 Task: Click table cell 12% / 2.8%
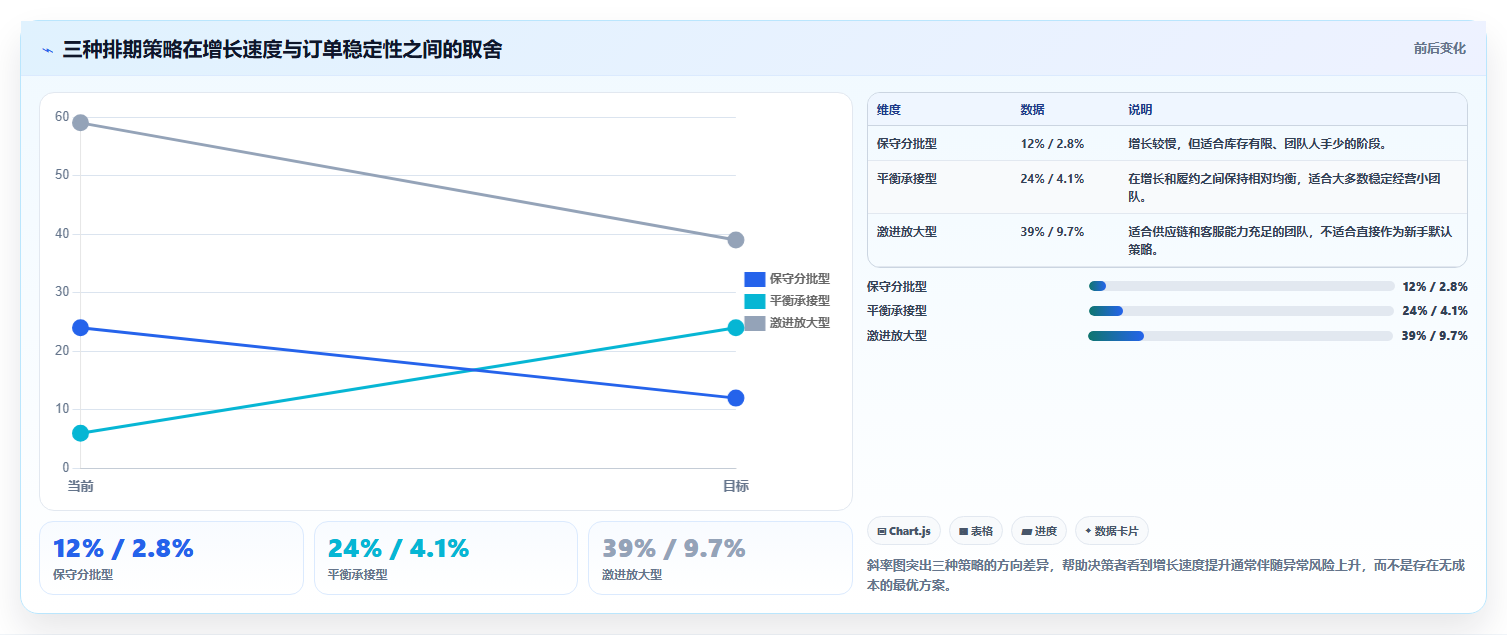pyautogui.click(x=1052, y=144)
